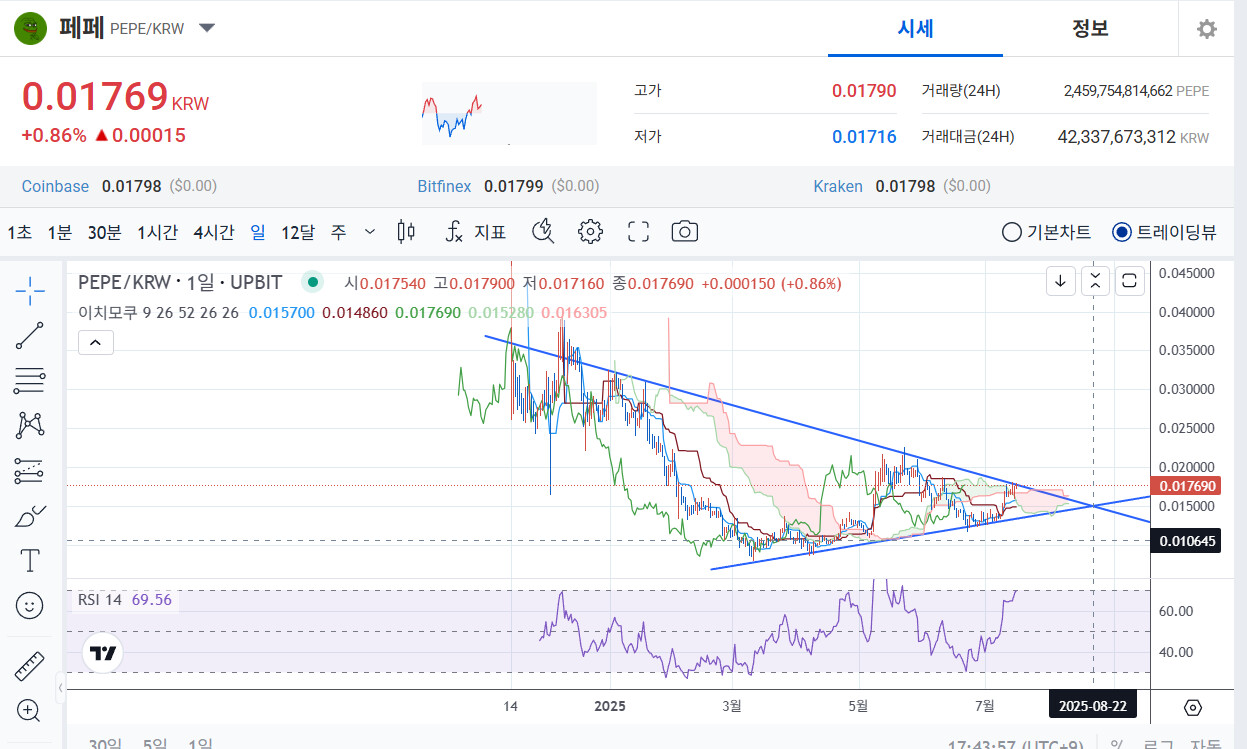Click the 0.017690 current price label
This screenshot has width=1247, height=749.
click(1187, 486)
